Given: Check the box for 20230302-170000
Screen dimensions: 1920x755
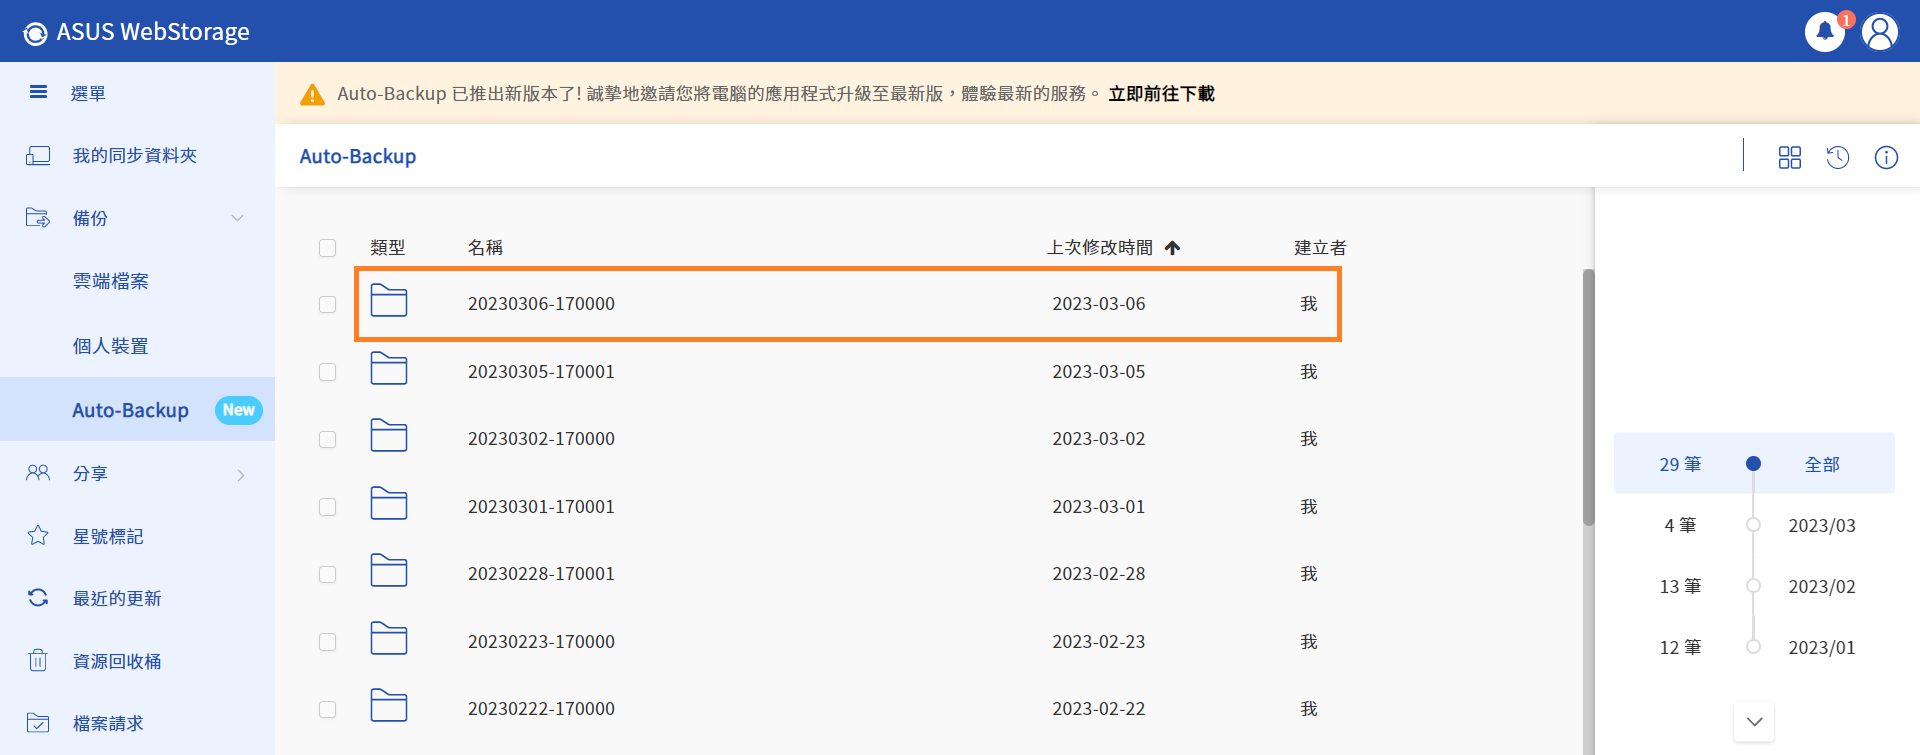Looking at the screenshot, I should (327, 439).
